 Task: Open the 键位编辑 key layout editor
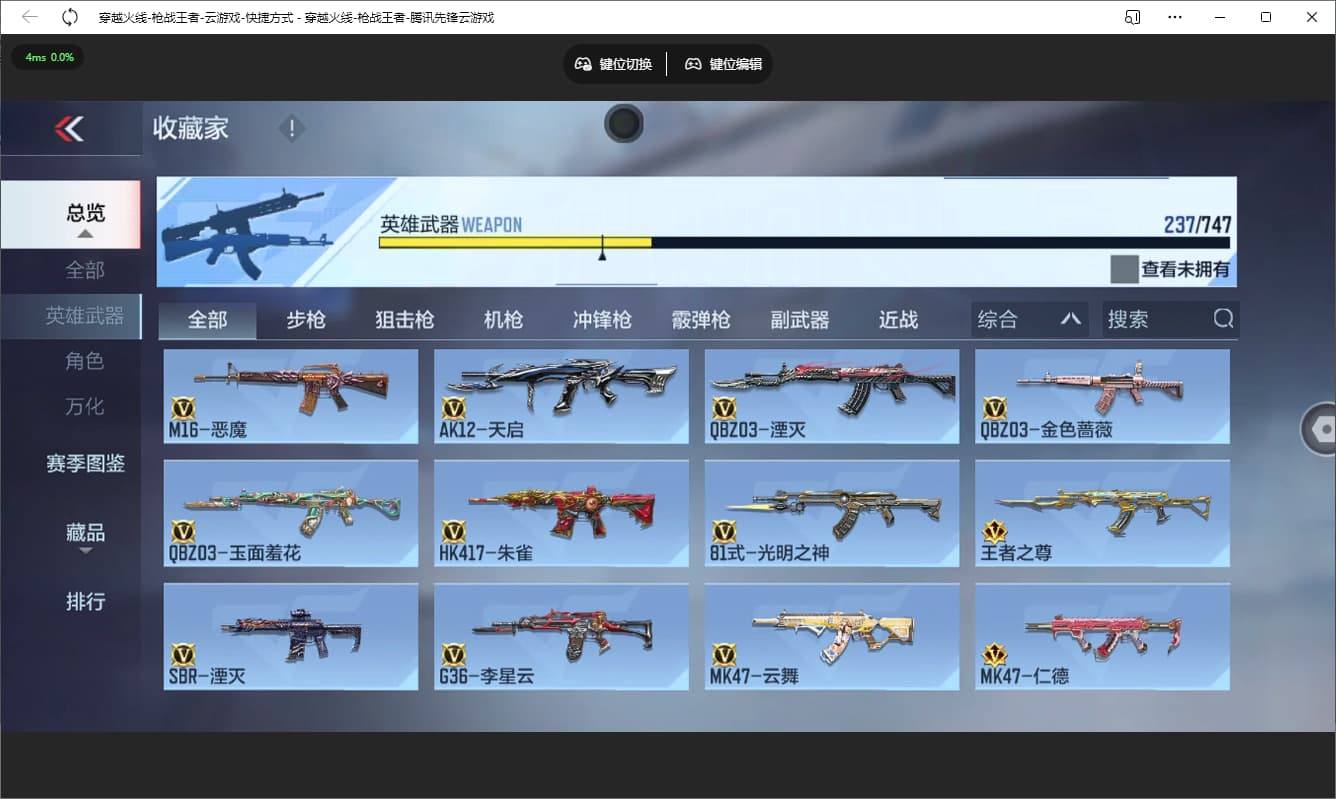click(723, 63)
